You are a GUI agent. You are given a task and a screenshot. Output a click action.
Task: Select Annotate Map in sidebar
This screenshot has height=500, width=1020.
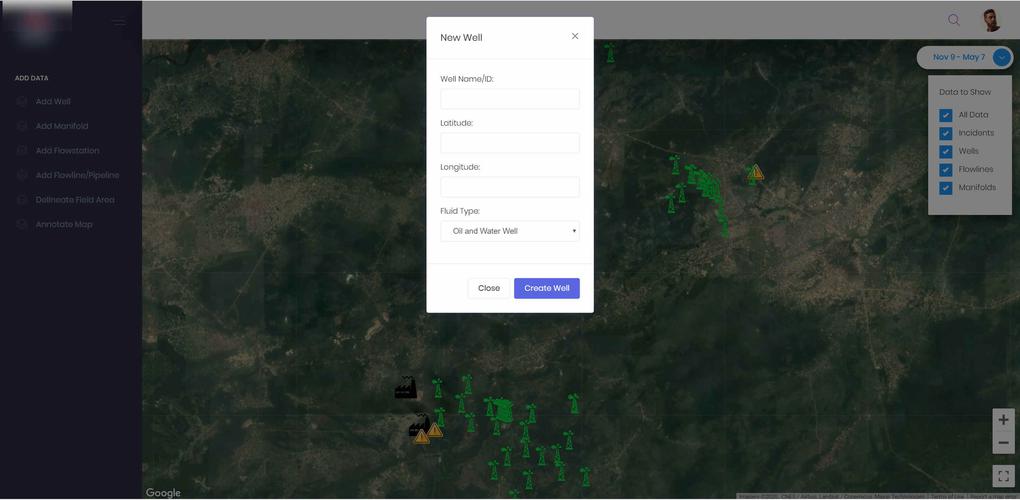(x=64, y=224)
